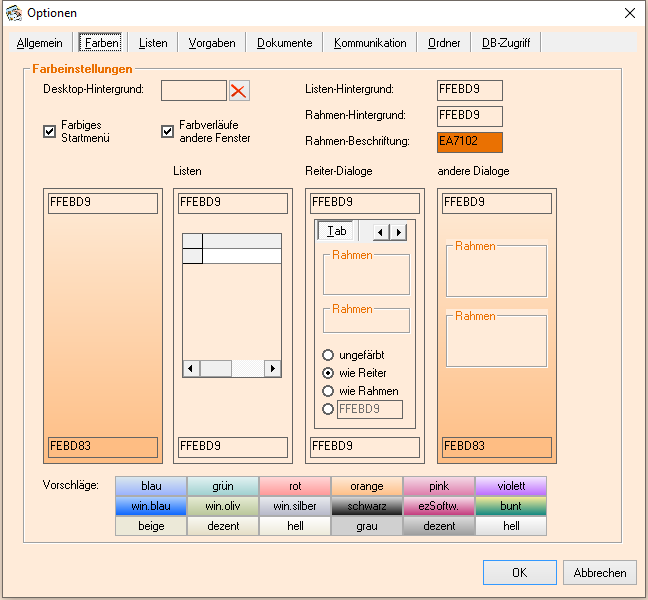648x600 pixels.
Task: Click the Optionen app icon in title bar
Action: [x=14, y=13]
